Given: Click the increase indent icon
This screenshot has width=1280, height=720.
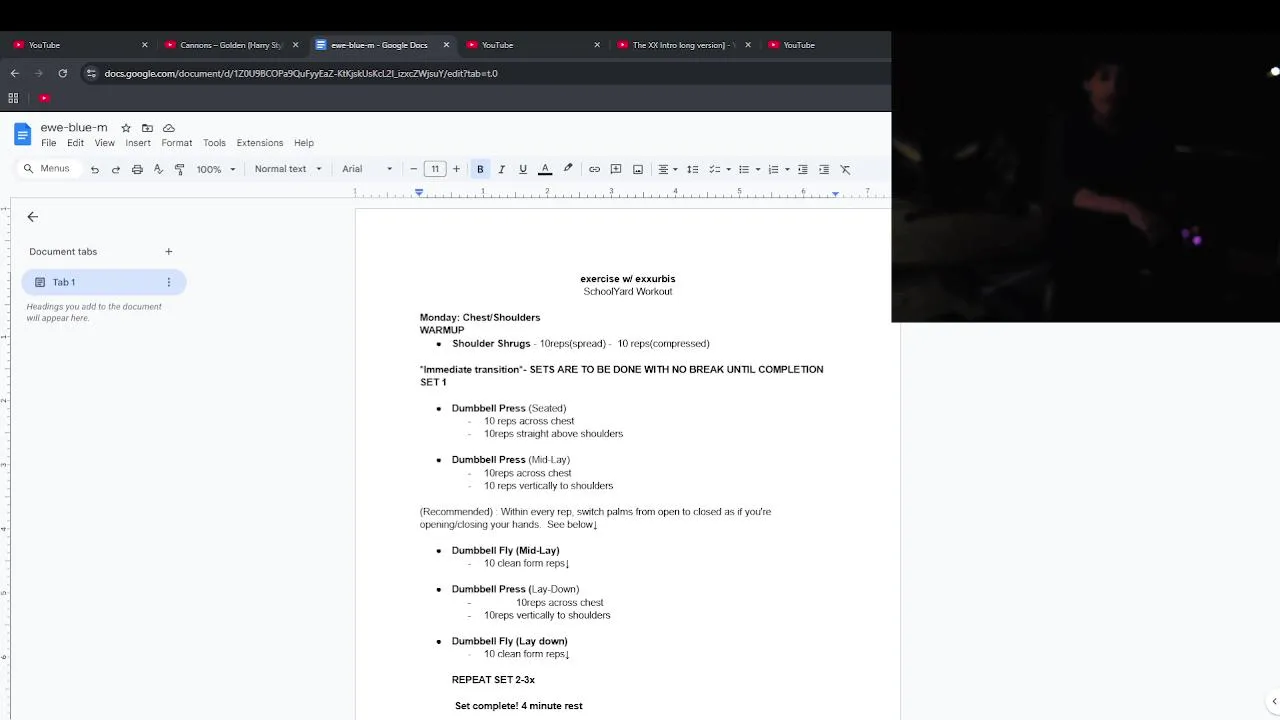Looking at the screenshot, I should pos(824,169).
